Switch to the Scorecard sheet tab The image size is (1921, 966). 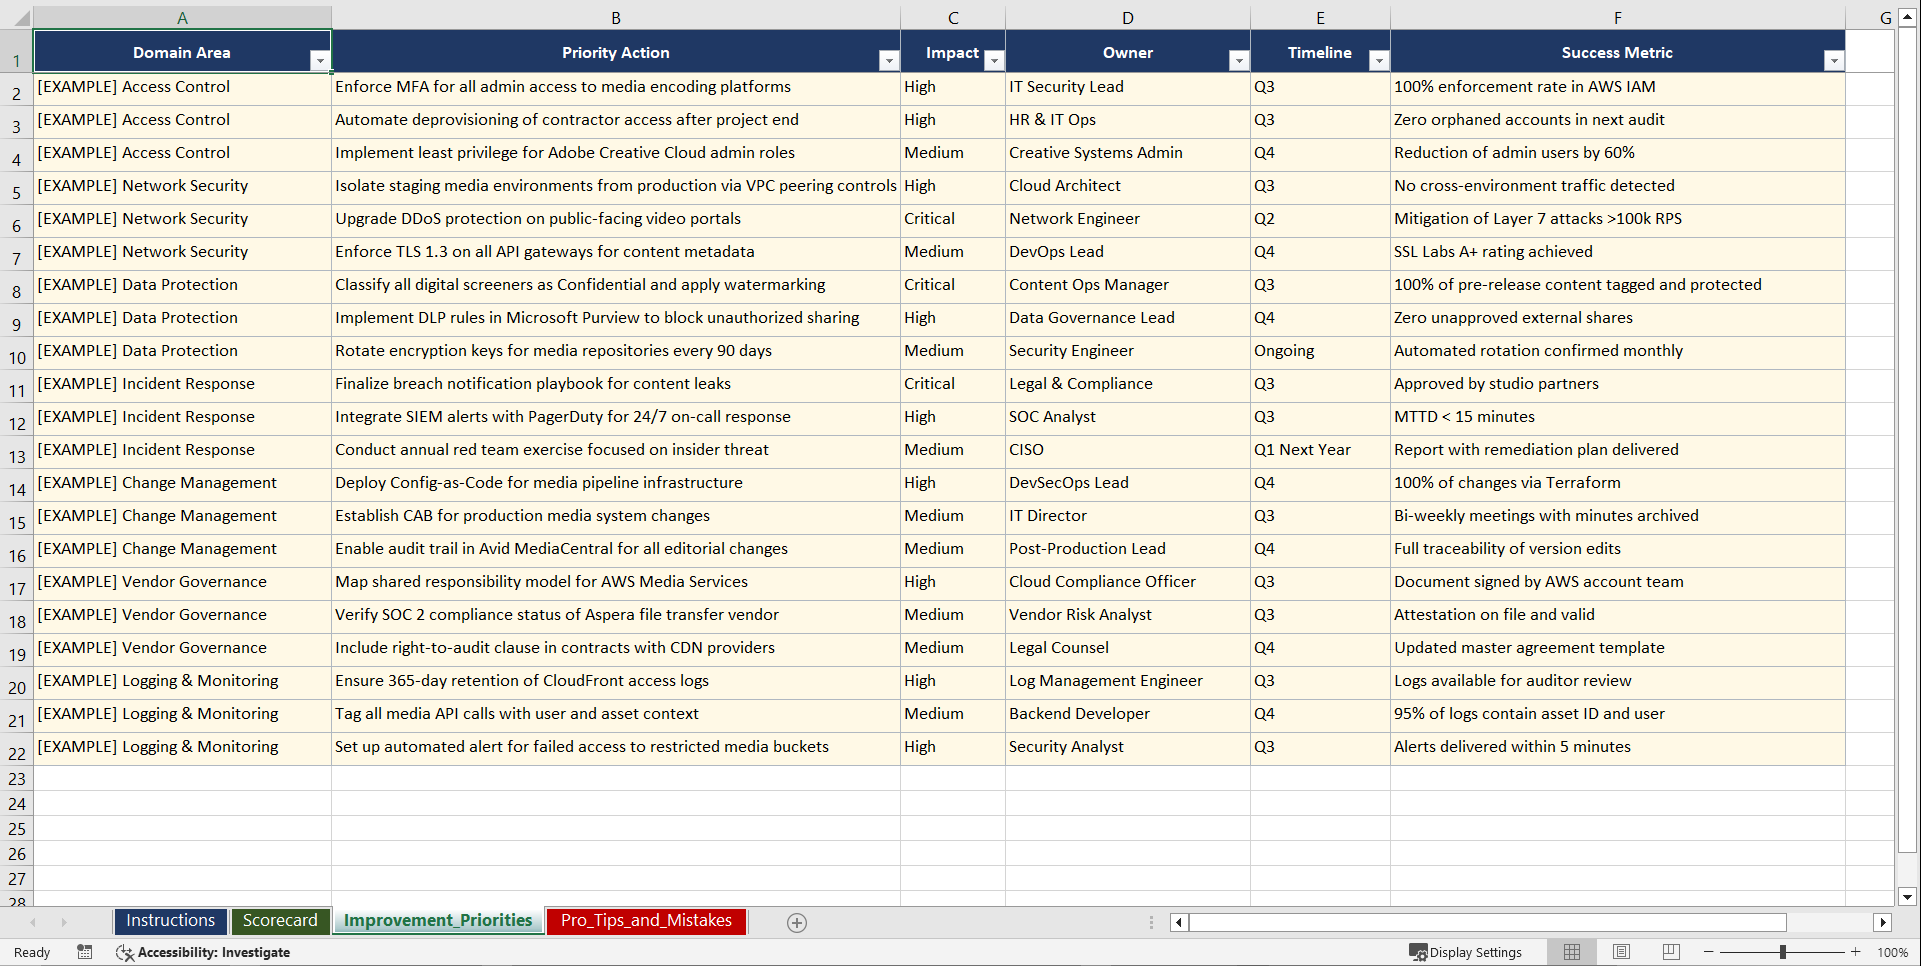pyautogui.click(x=280, y=921)
